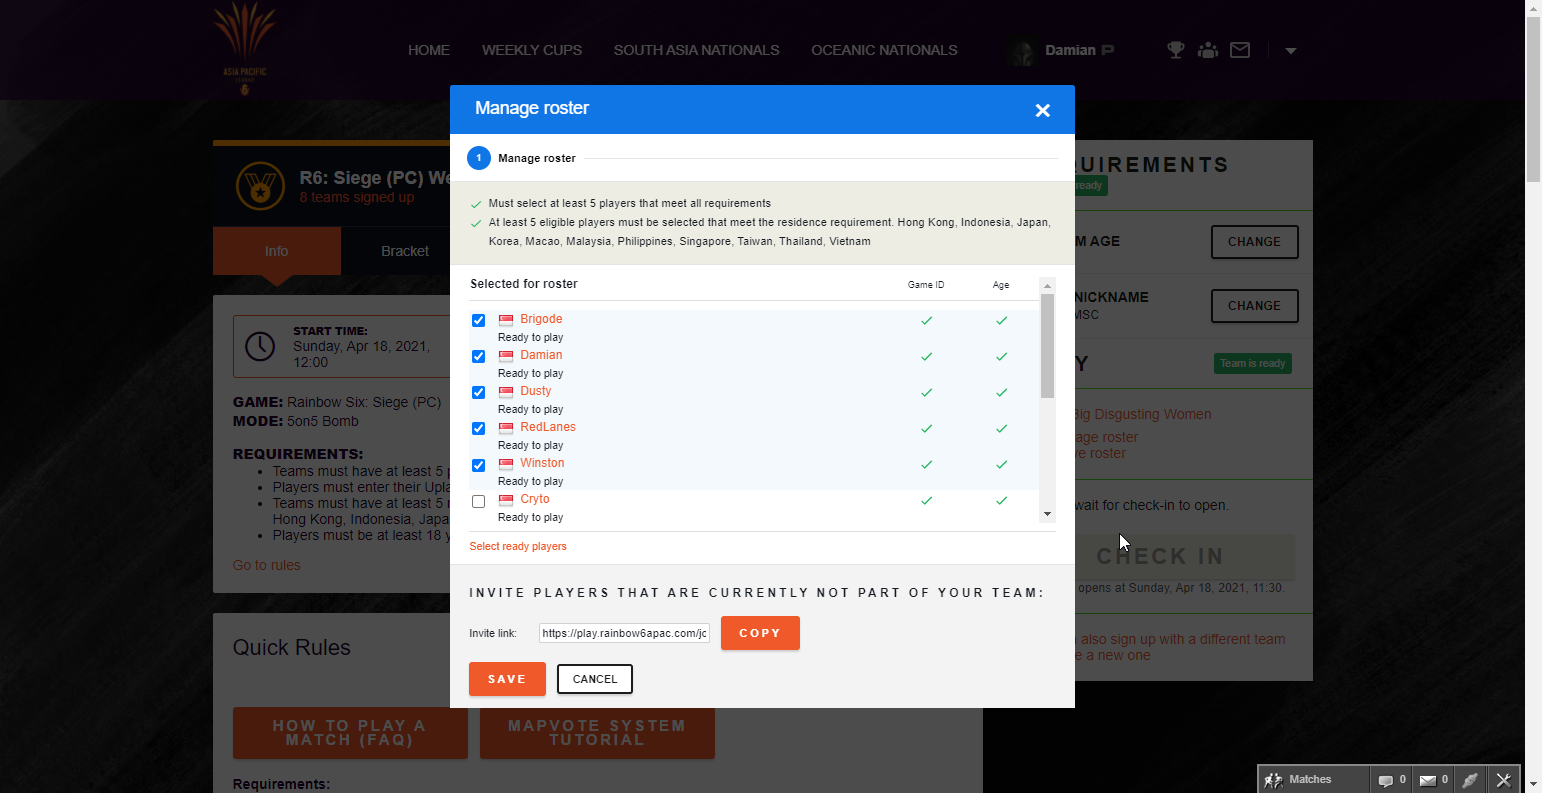Click the Asia Pacific League logo
Screen dimensions: 1542x793
point(245,50)
